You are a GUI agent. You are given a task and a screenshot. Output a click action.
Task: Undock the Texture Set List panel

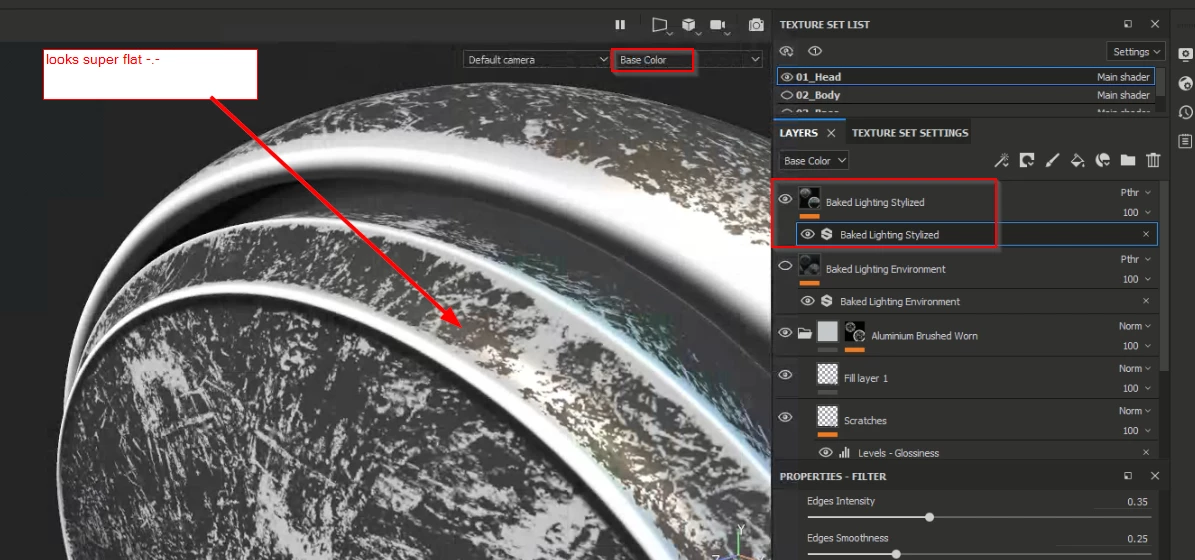coord(1128,24)
